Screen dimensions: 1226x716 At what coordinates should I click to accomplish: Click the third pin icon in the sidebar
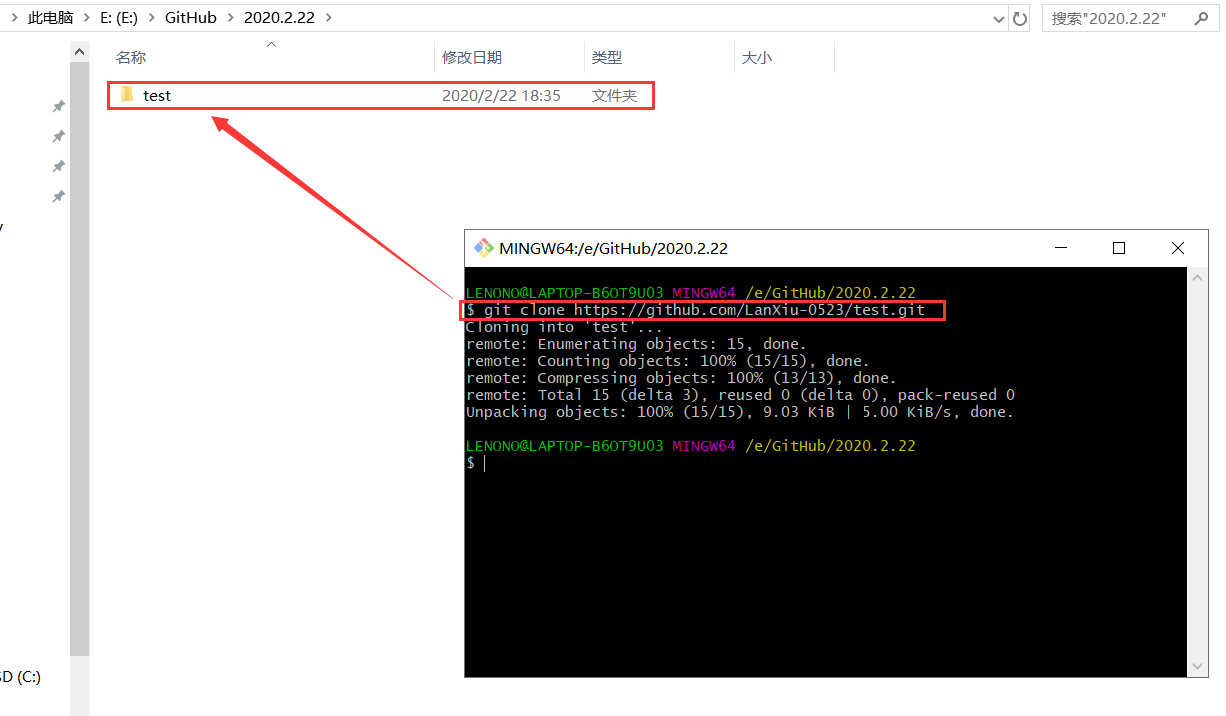pyautogui.click(x=57, y=166)
